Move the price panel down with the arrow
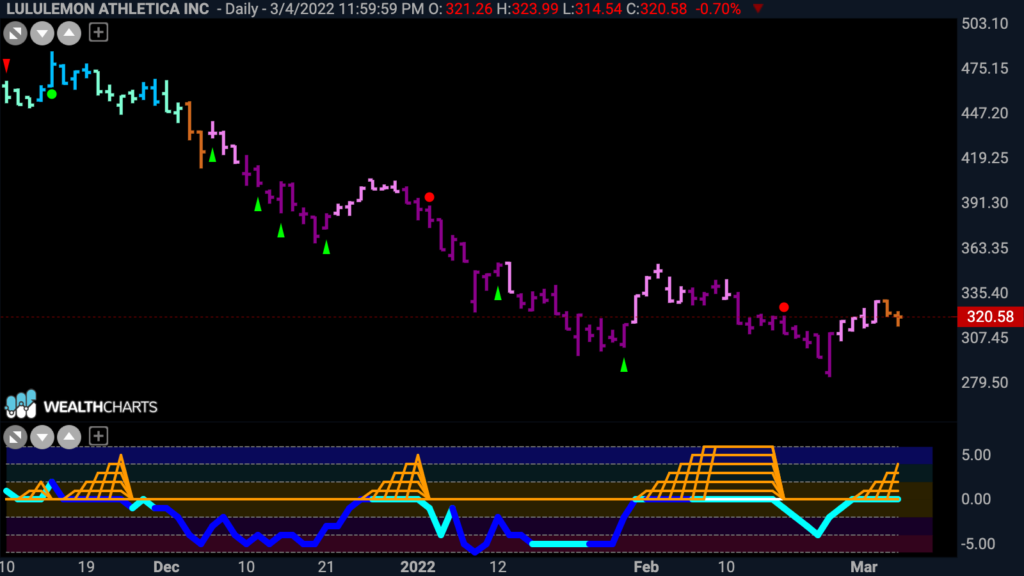Screen dimensions: 1024x576 coord(42,33)
